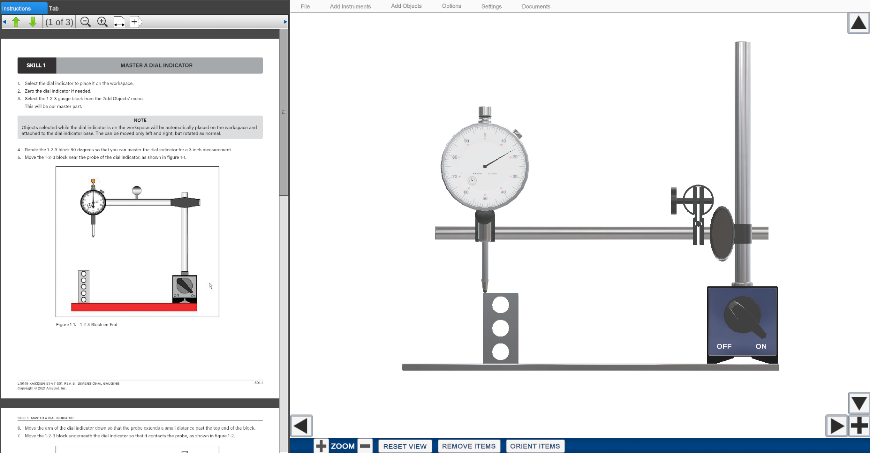This screenshot has height=453, width=870.
Task: Zoom out the instructions document
Action: tap(85, 21)
